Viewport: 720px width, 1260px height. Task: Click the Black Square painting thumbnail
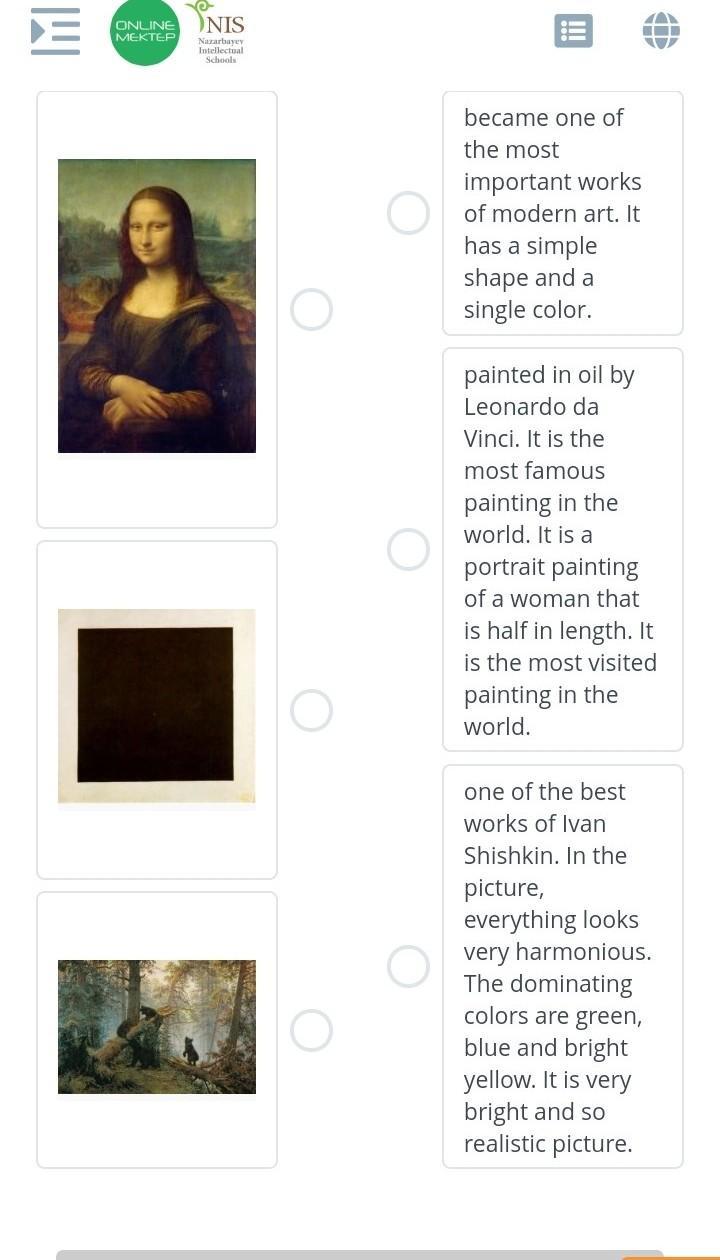click(157, 706)
